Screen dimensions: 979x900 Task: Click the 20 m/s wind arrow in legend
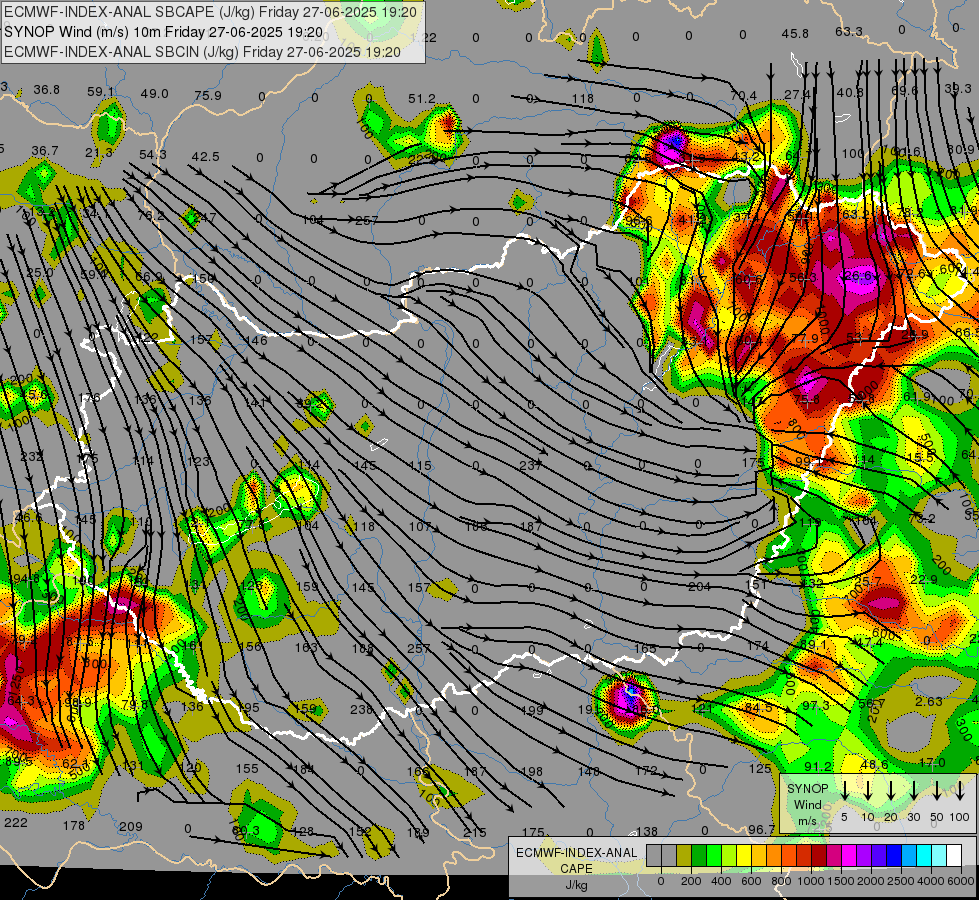tap(891, 789)
